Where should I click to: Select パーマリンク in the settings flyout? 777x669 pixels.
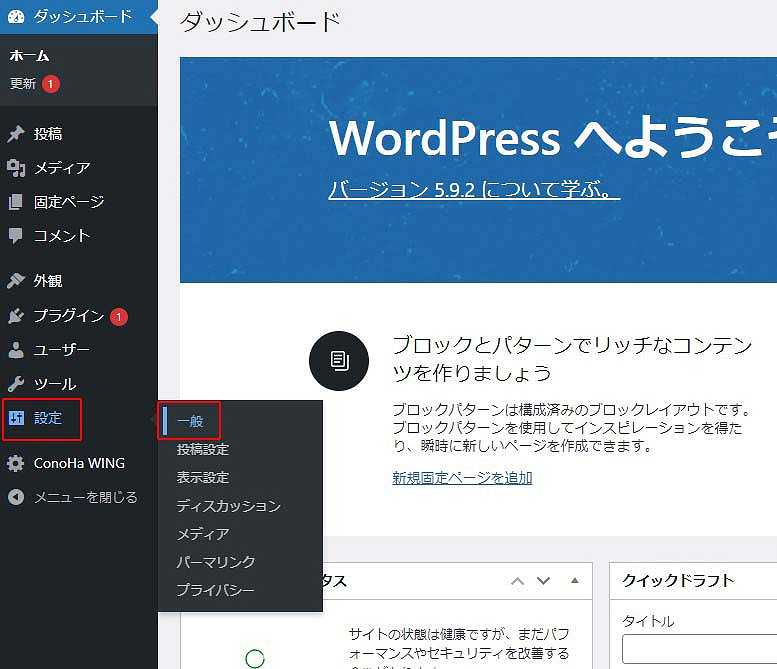tap(216, 562)
